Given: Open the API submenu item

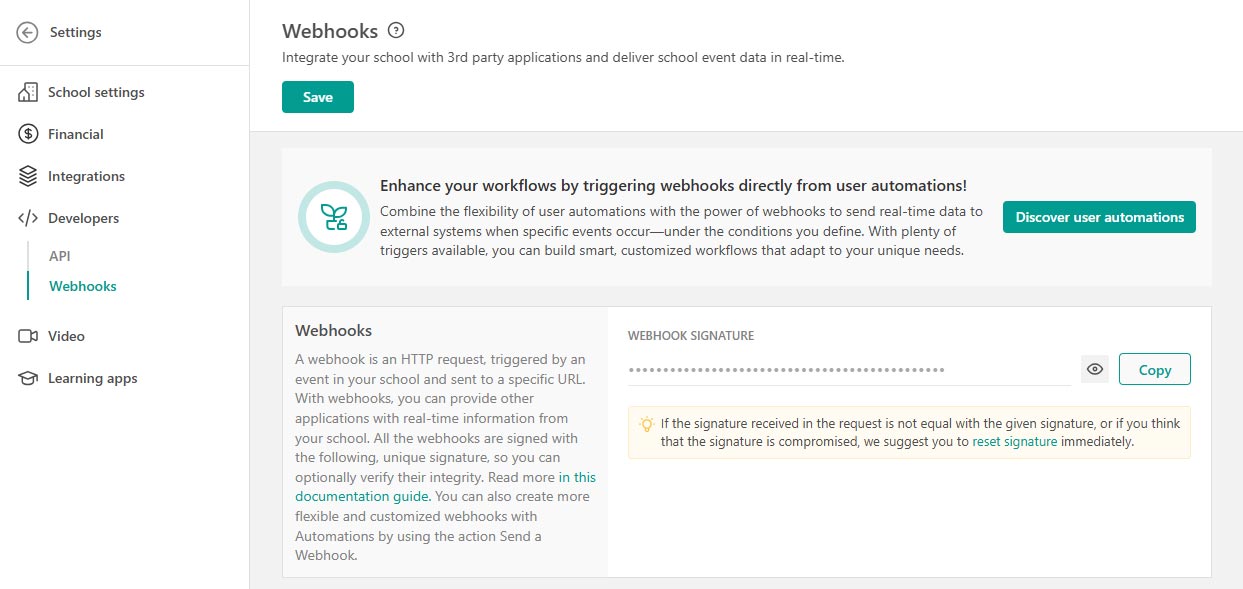Looking at the screenshot, I should (60, 256).
